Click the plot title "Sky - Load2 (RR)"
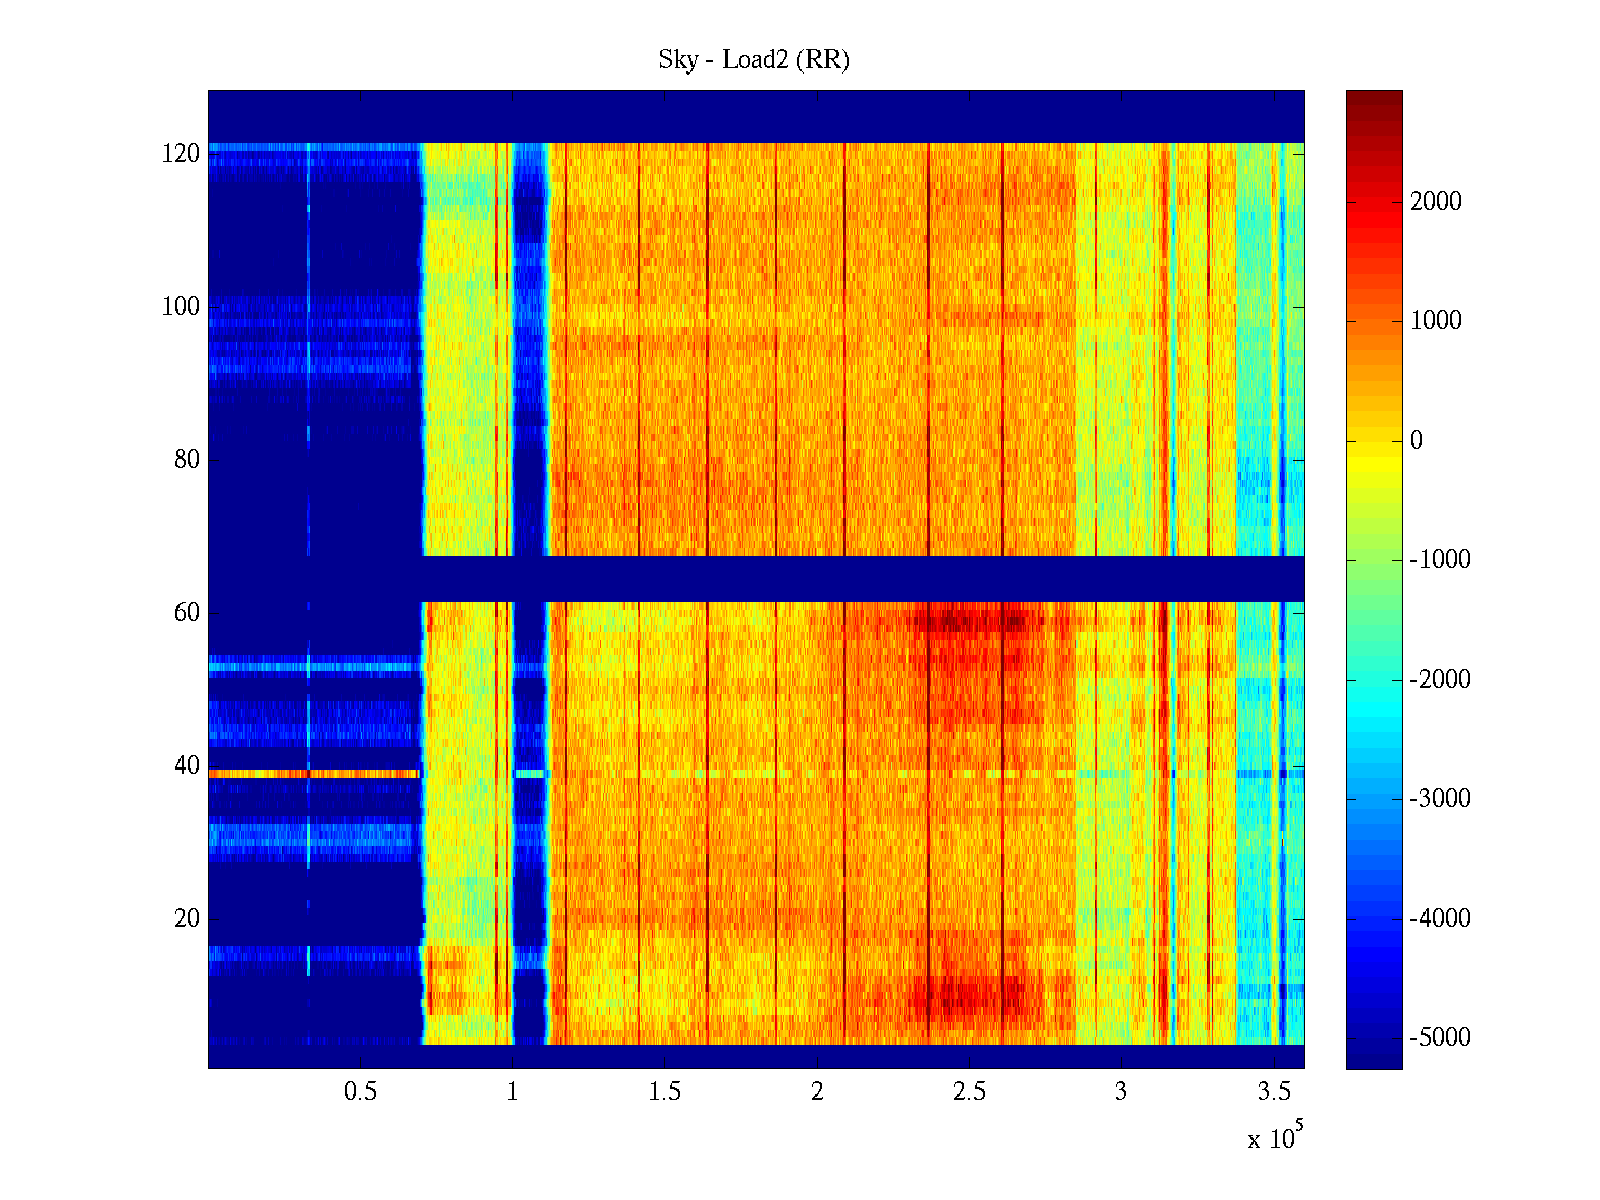This screenshot has height=1200, width=1600. click(x=754, y=60)
